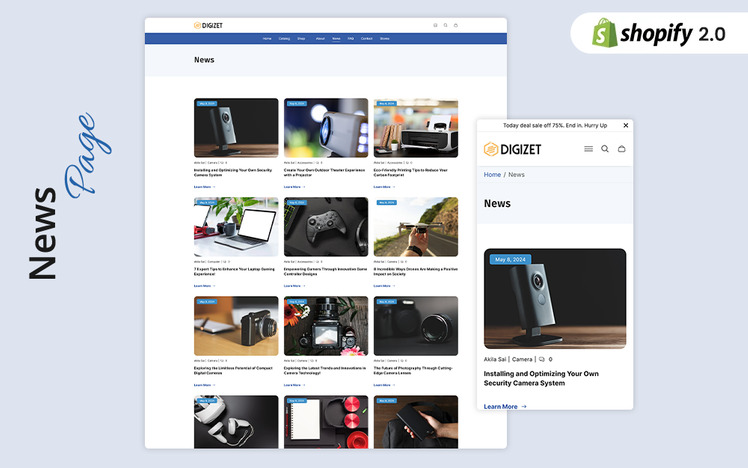The height and width of the screenshot is (468, 748).
Task: Open the Contact menu item
Action: tap(366, 39)
